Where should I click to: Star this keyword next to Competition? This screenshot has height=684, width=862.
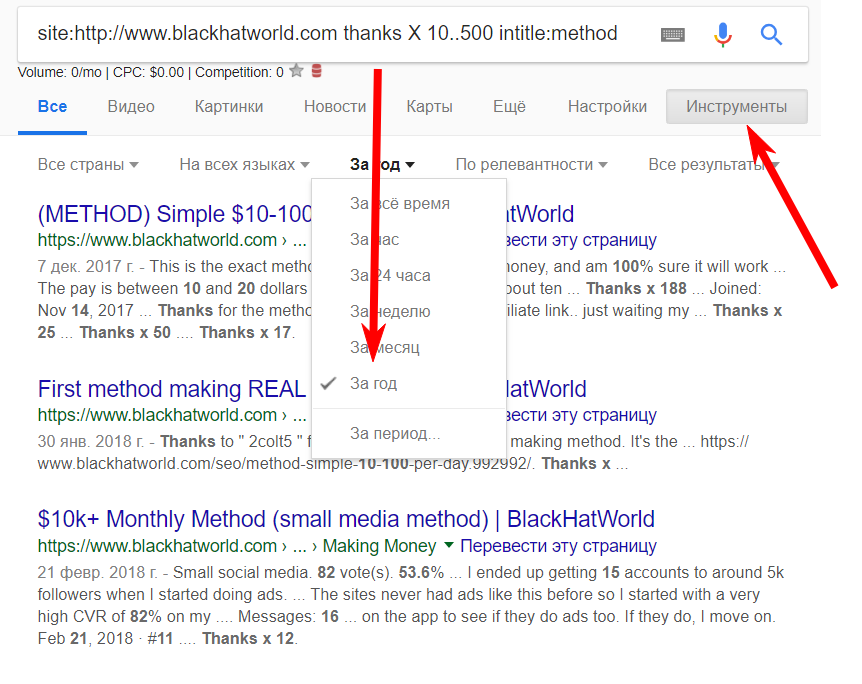(296, 70)
